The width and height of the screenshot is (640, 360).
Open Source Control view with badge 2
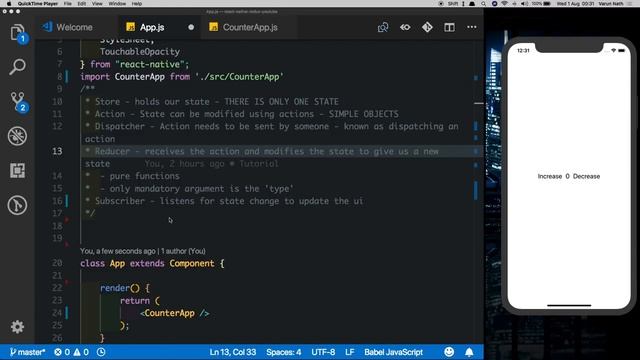(18, 101)
